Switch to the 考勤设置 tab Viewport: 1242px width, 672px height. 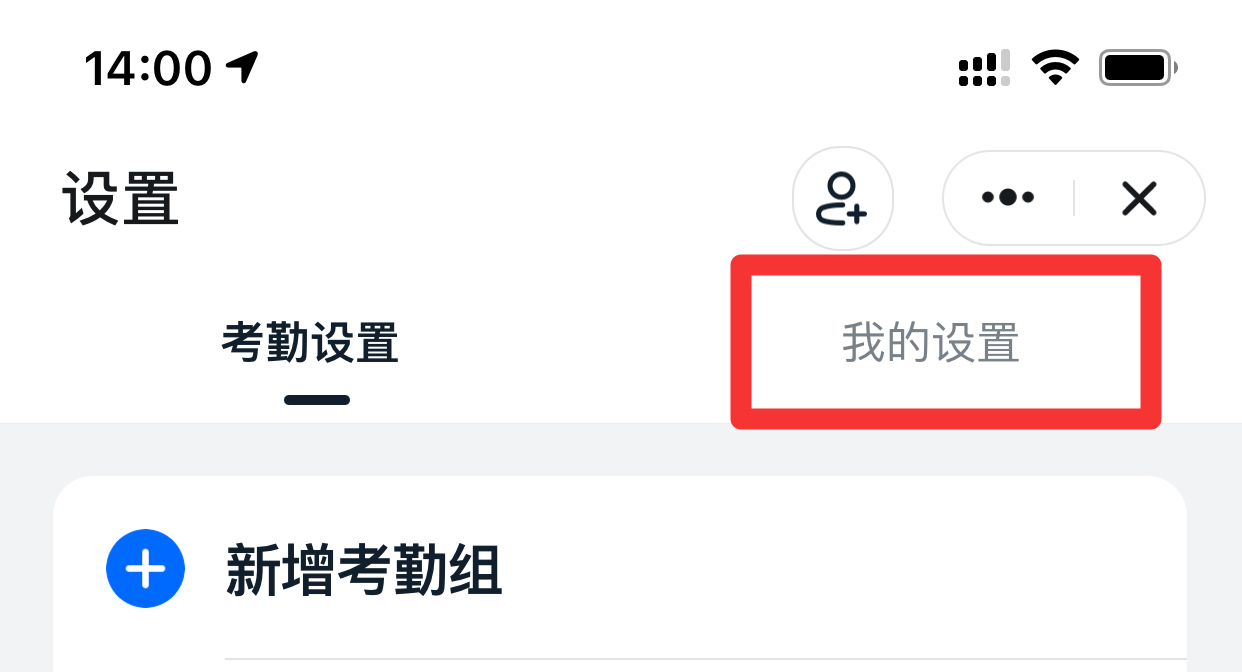310,343
